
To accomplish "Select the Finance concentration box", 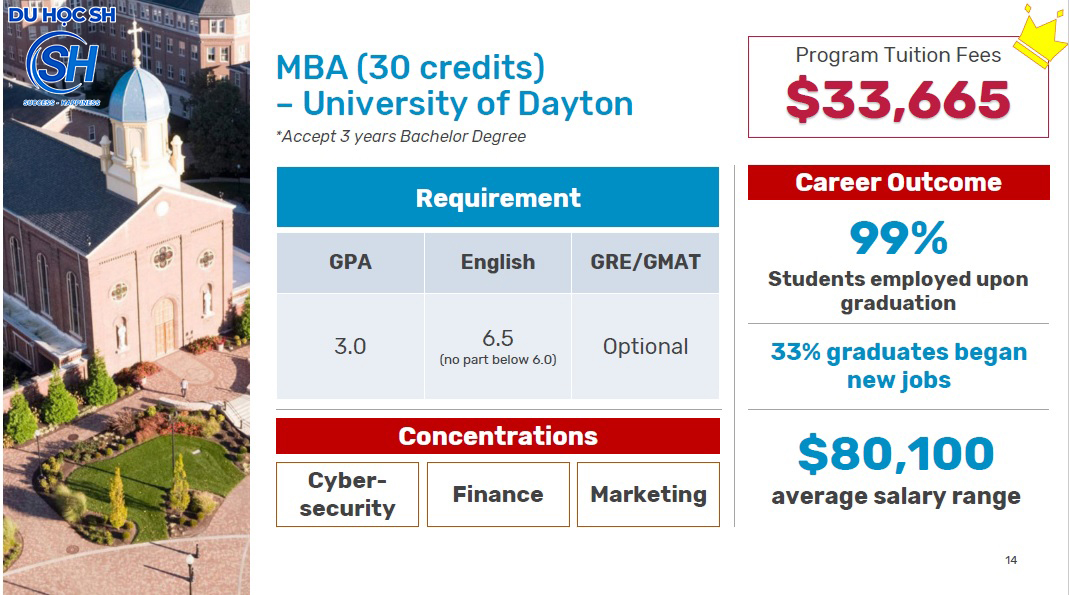I will tap(498, 494).
